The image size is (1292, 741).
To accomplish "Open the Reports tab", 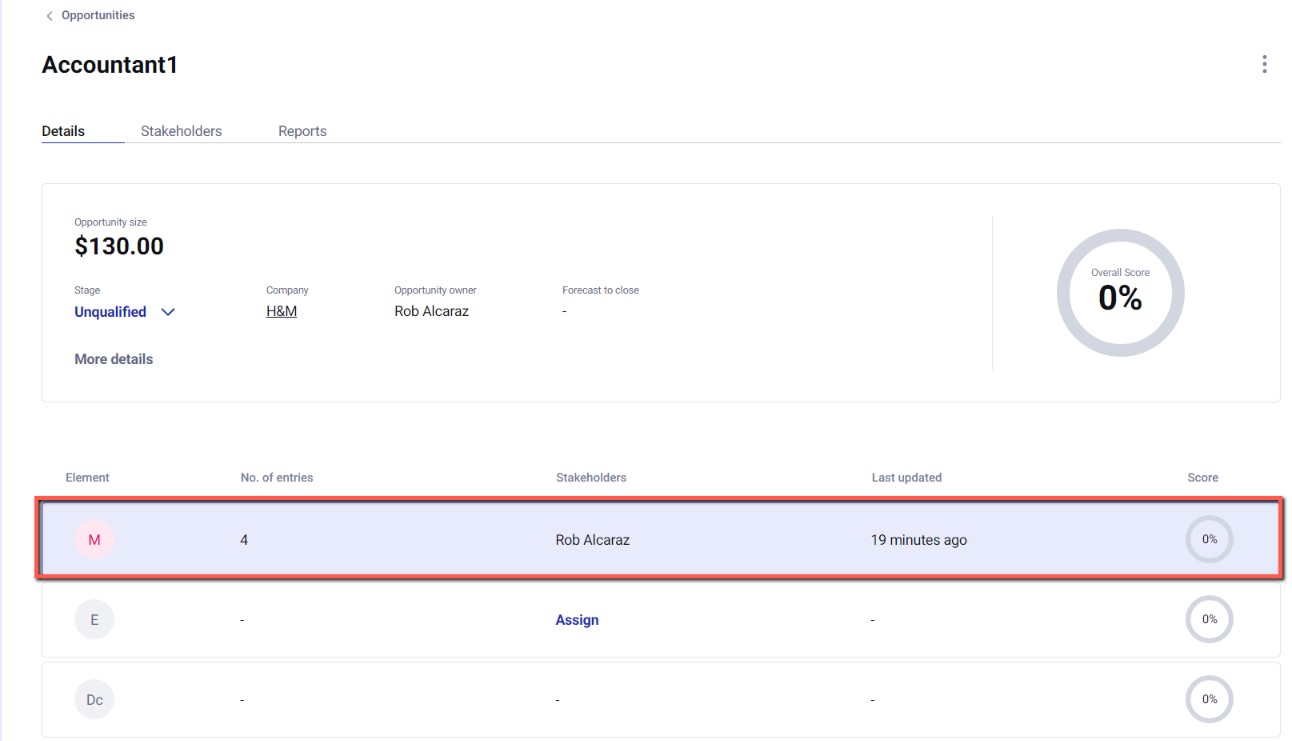I will pos(302,131).
